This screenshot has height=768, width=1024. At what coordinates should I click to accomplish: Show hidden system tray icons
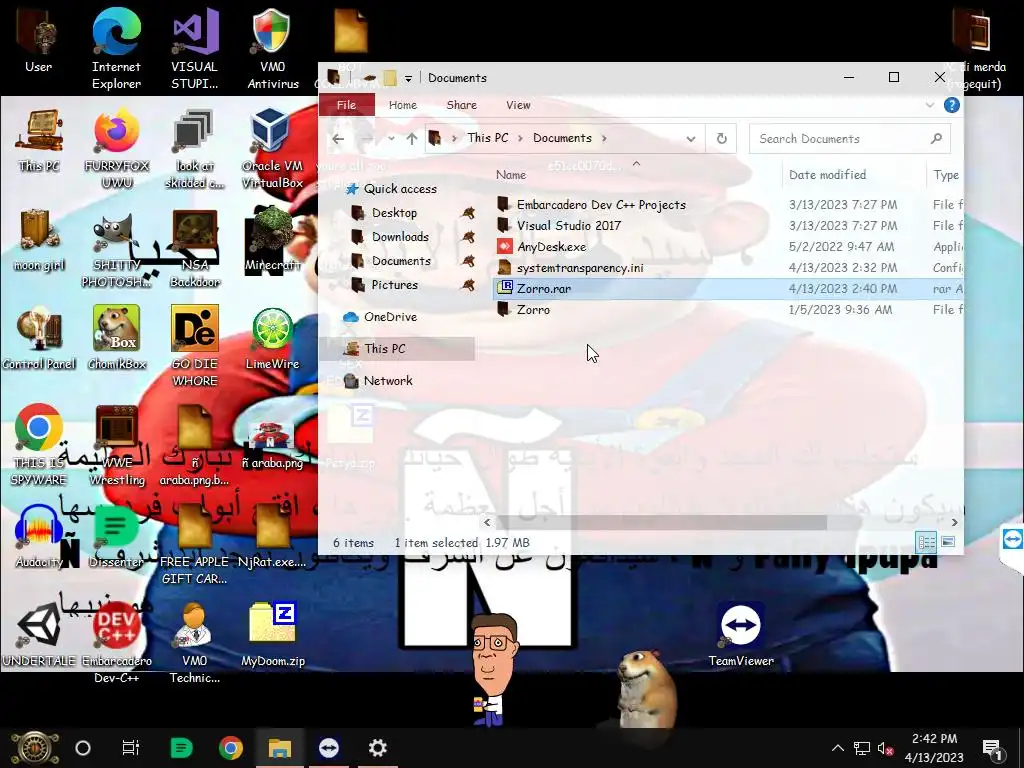click(837, 748)
